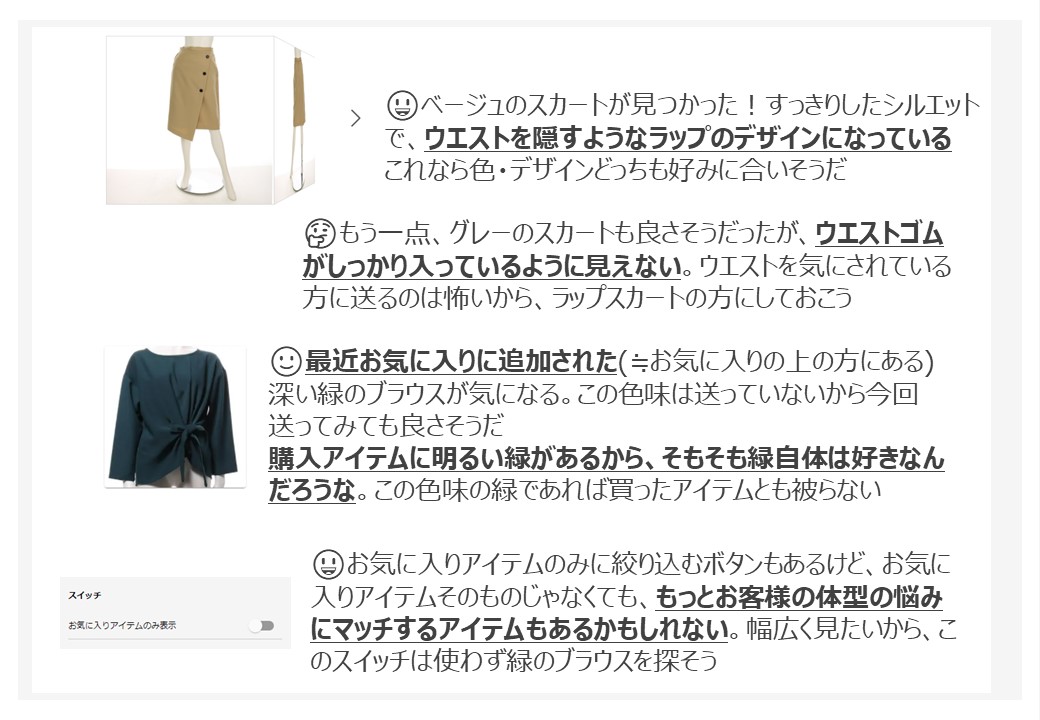Viewport: 1040px width, 720px height.
Task: Select the partially visible side-view skirt image
Action: (x=296, y=120)
